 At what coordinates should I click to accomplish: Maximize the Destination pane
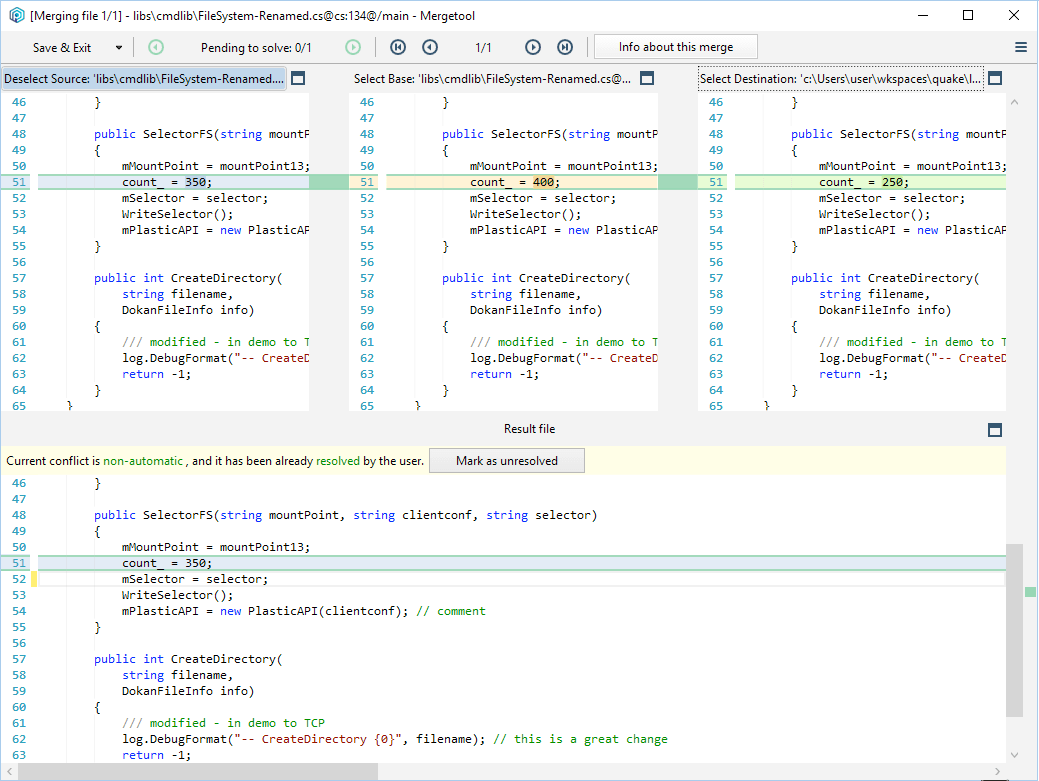pyautogui.click(x=995, y=79)
